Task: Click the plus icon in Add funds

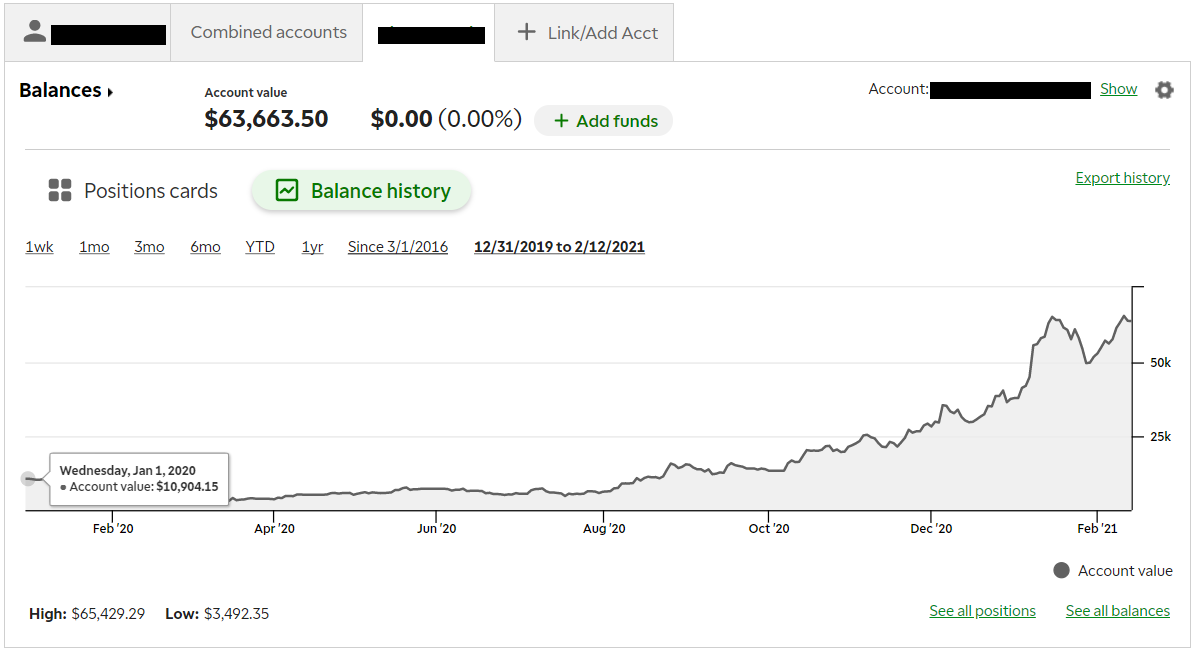Action: [x=561, y=121]
